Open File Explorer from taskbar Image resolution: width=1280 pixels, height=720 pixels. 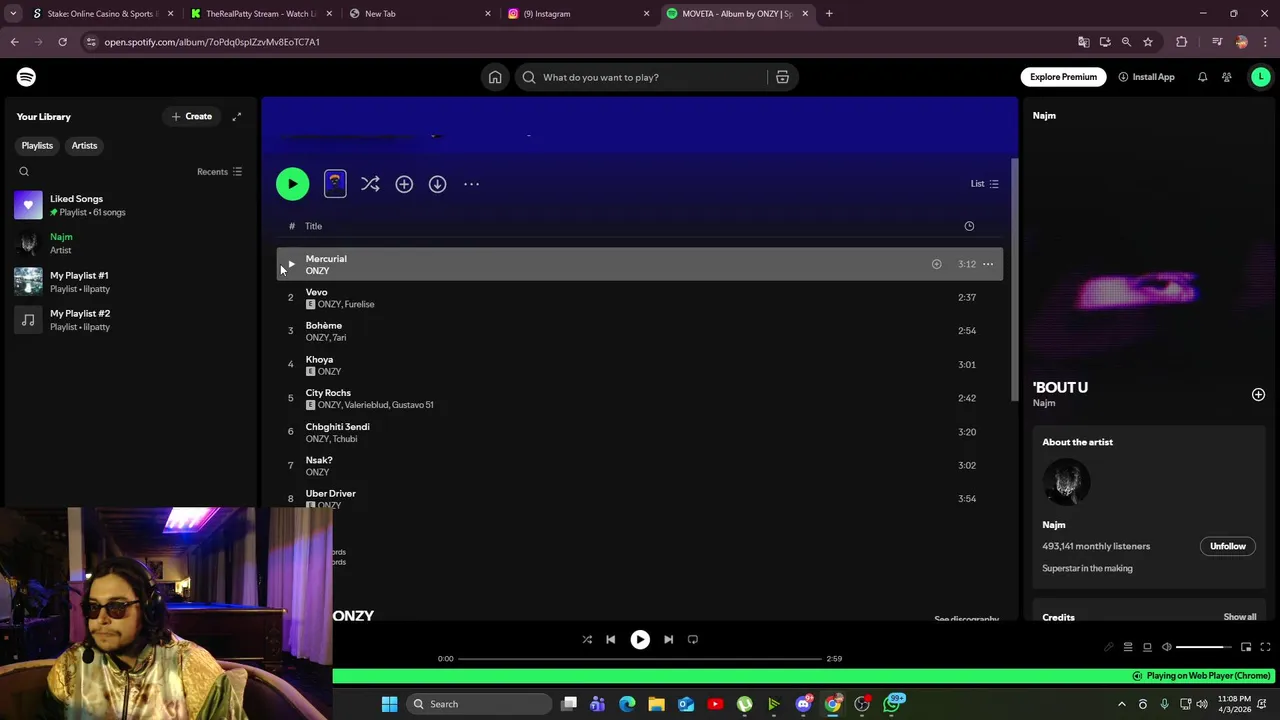click(x=656, y=704)
